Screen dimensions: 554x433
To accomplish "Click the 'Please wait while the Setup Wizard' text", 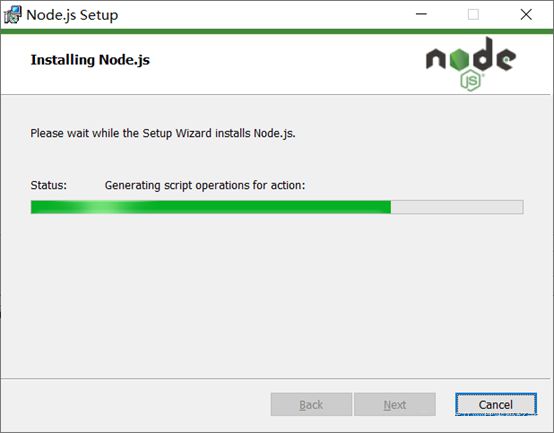I will point(121,134).
